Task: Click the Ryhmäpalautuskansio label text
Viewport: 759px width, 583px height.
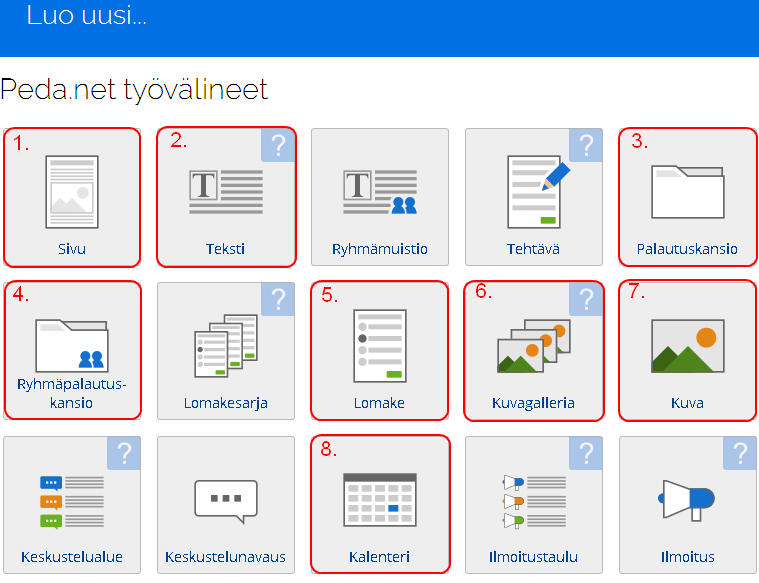Action: pos(72,393)
